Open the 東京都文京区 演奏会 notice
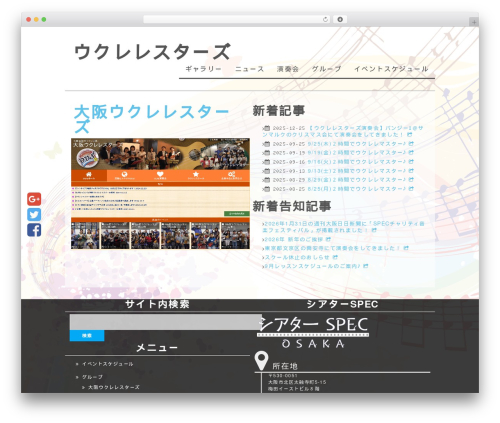The width and height of the screenshot is (500, 423). (332, 248)
